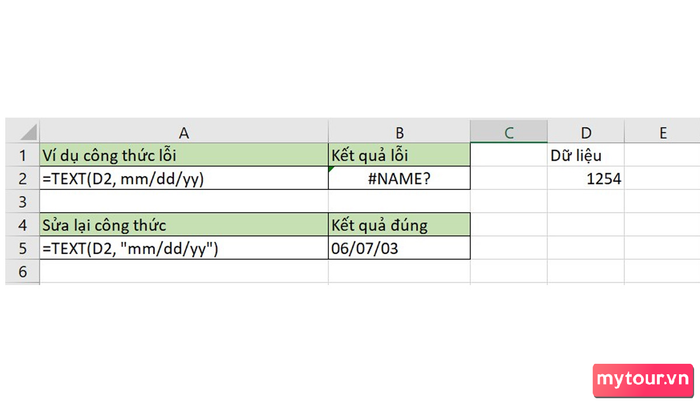Image resolution: width=700 pixels, height=405 pixels.
Task: Click the 'Kết quả lỗi' cell
Action: coord(399,155)
